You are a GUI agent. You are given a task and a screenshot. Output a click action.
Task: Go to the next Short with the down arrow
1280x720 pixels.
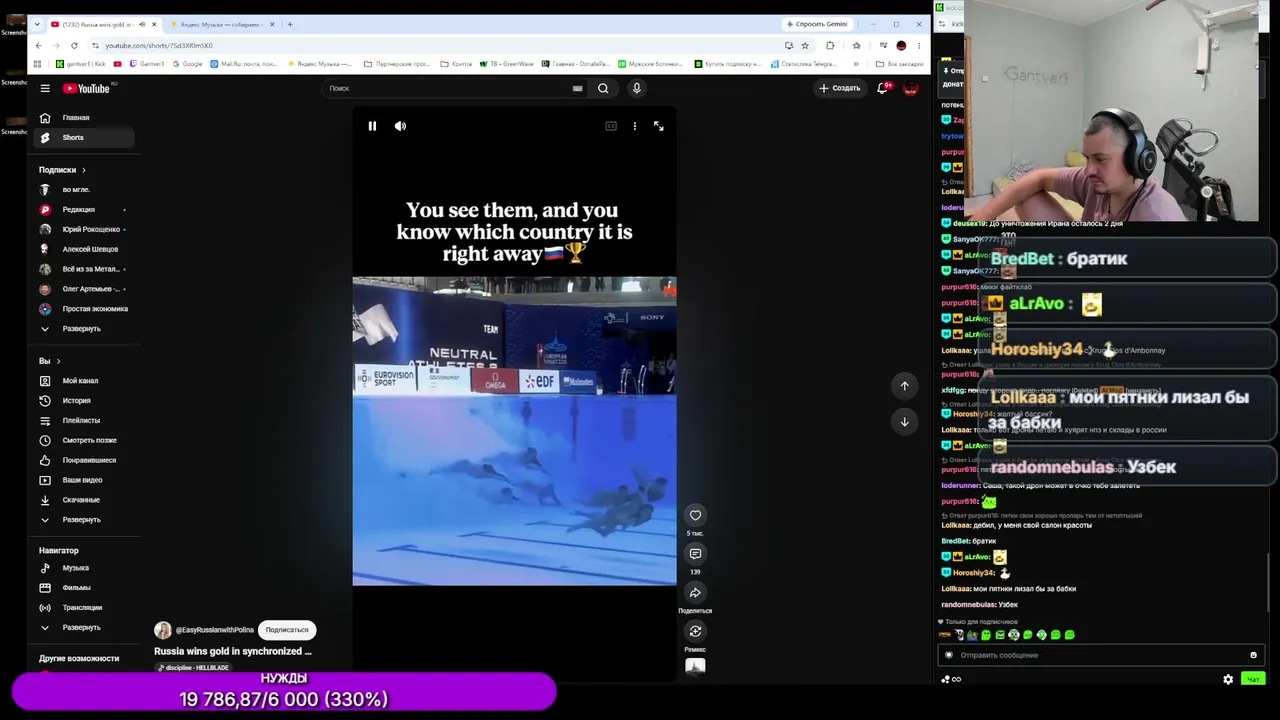pos(904,421)
